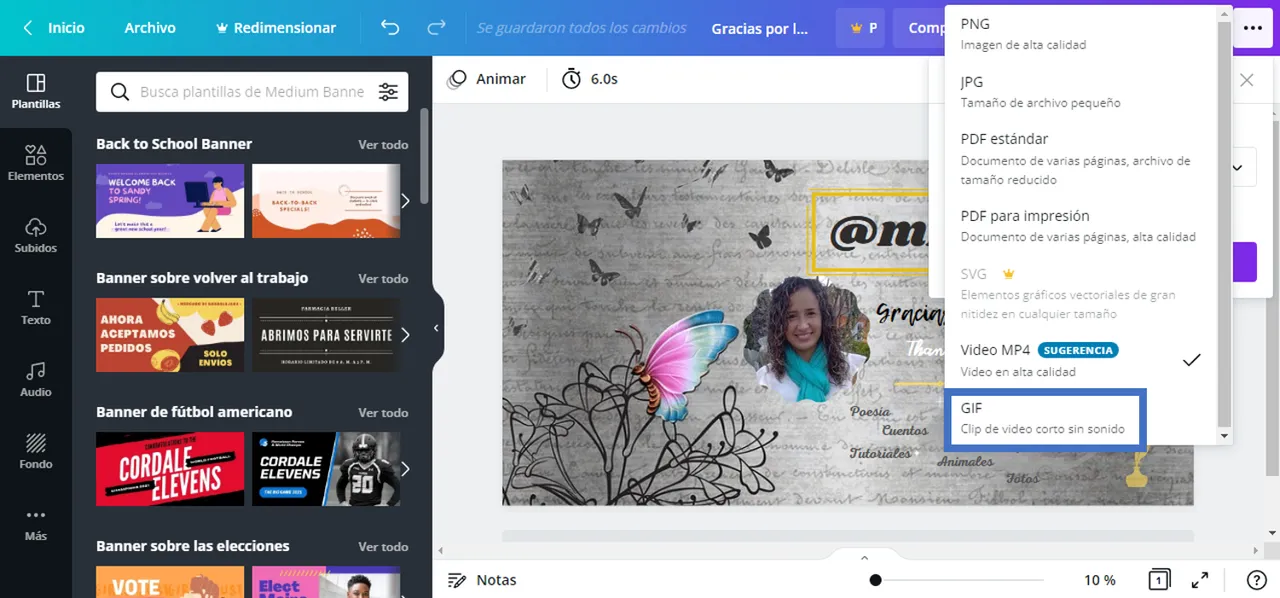Open the Subidos uploads panel
The image size is (1280, 598).
(36, 235)
